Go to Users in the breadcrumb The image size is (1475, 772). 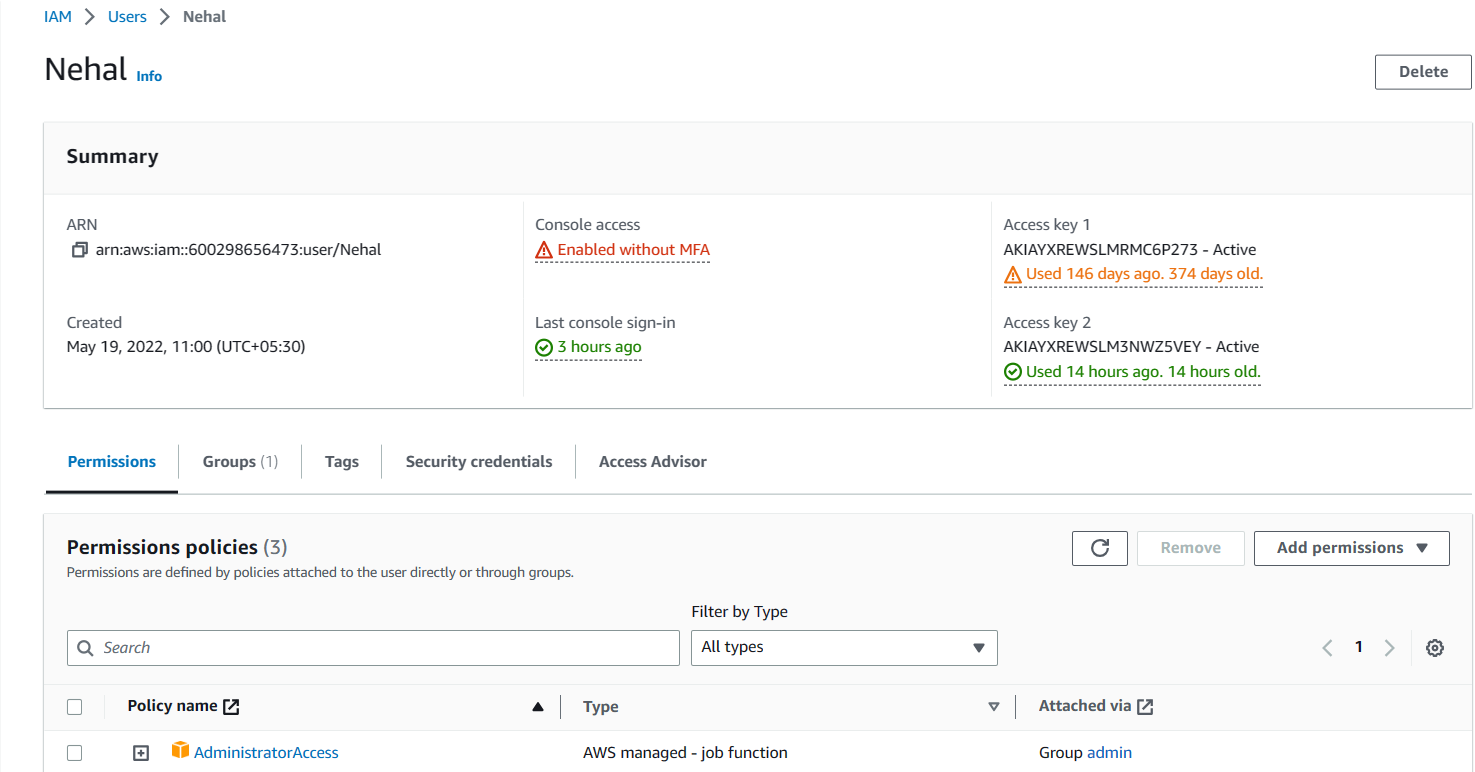(x=127, y=17)
